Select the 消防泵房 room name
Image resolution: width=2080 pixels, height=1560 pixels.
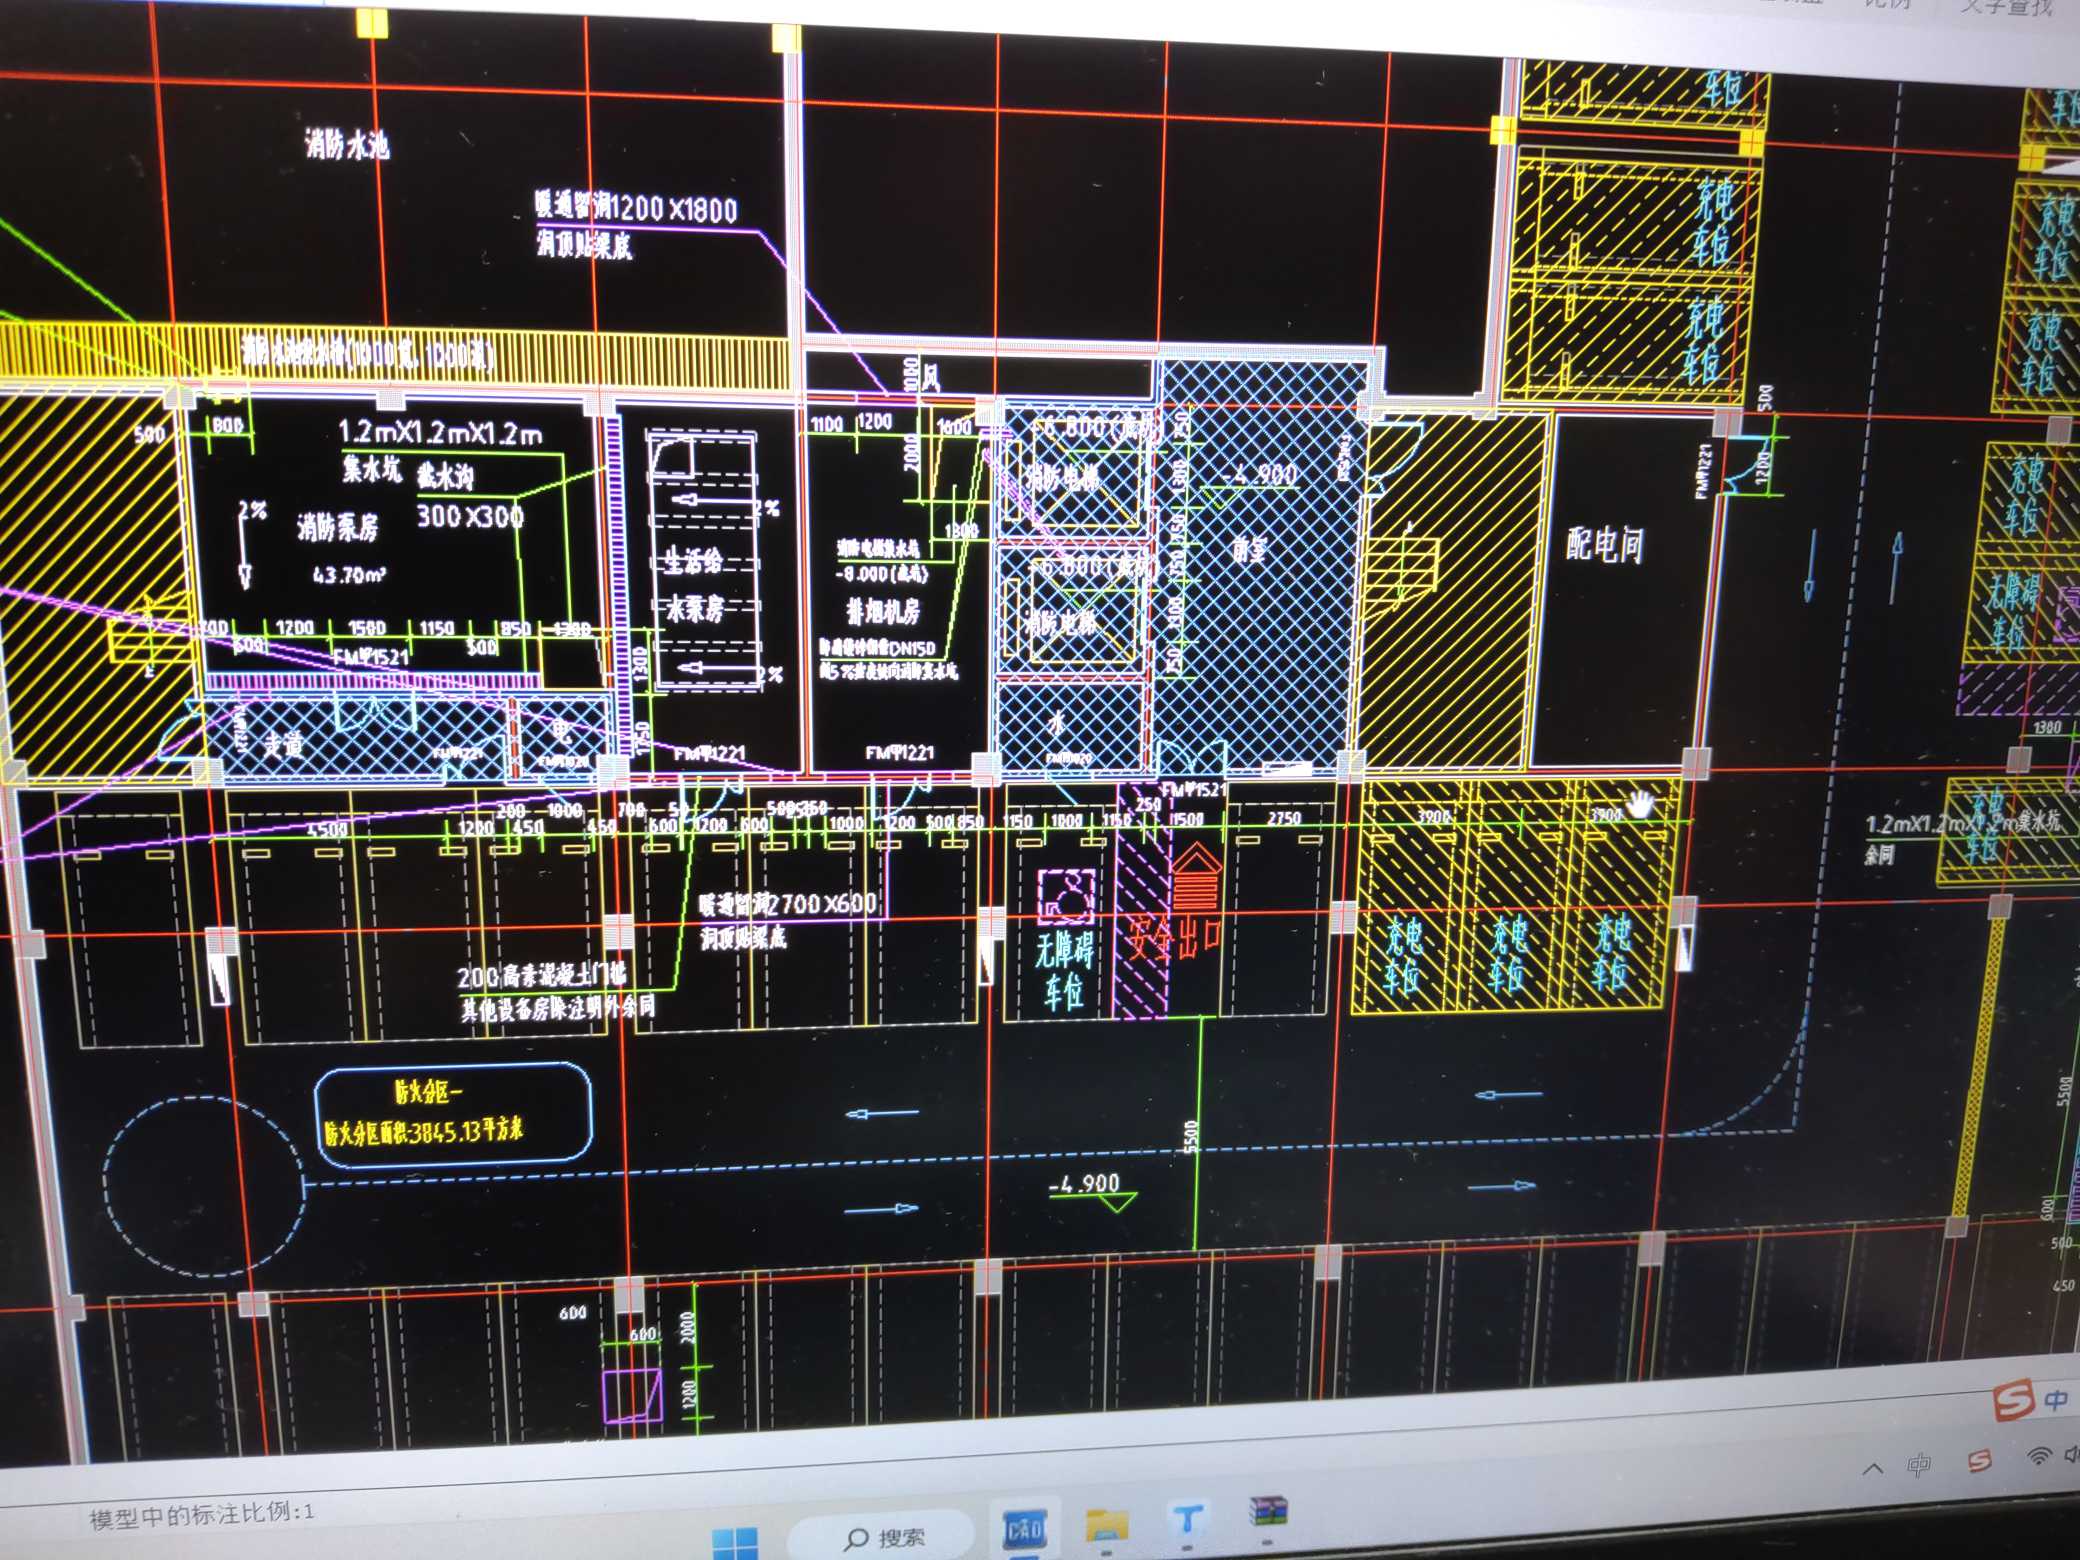[x=337, y=526]
